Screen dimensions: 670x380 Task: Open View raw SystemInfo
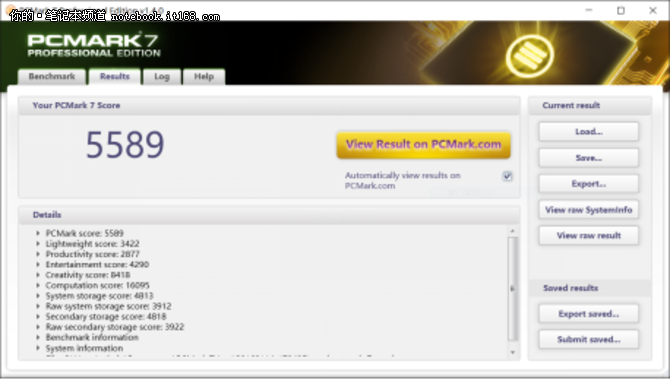click(588, 210)
